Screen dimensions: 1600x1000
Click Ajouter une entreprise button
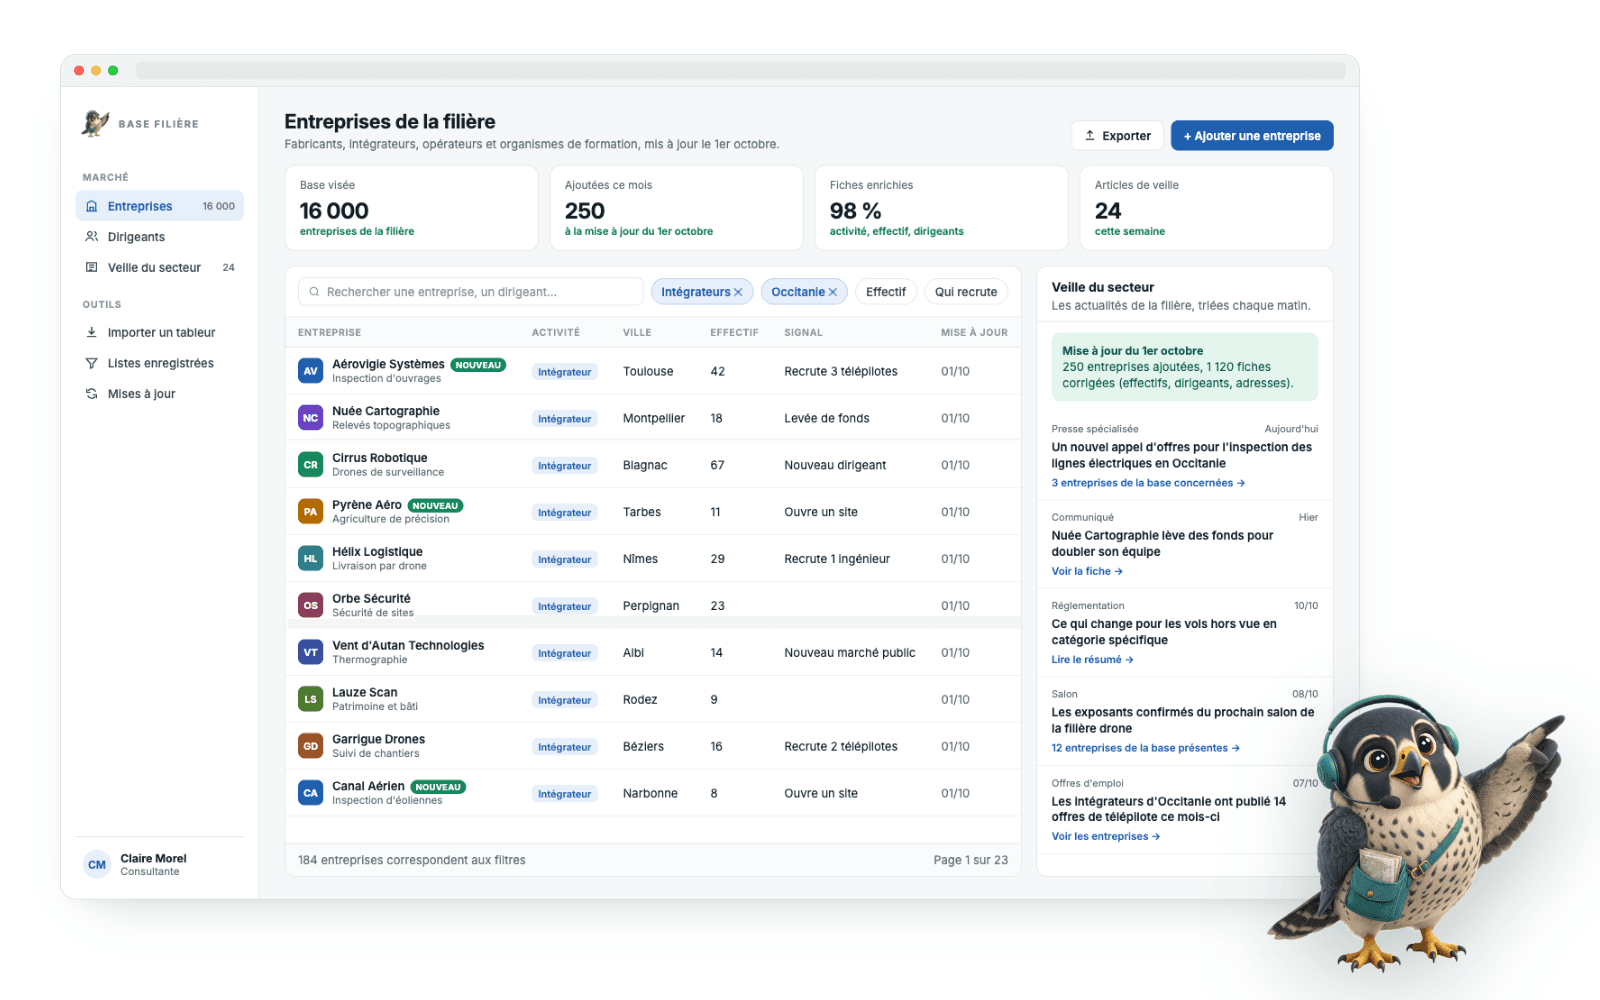[1252, 135]
